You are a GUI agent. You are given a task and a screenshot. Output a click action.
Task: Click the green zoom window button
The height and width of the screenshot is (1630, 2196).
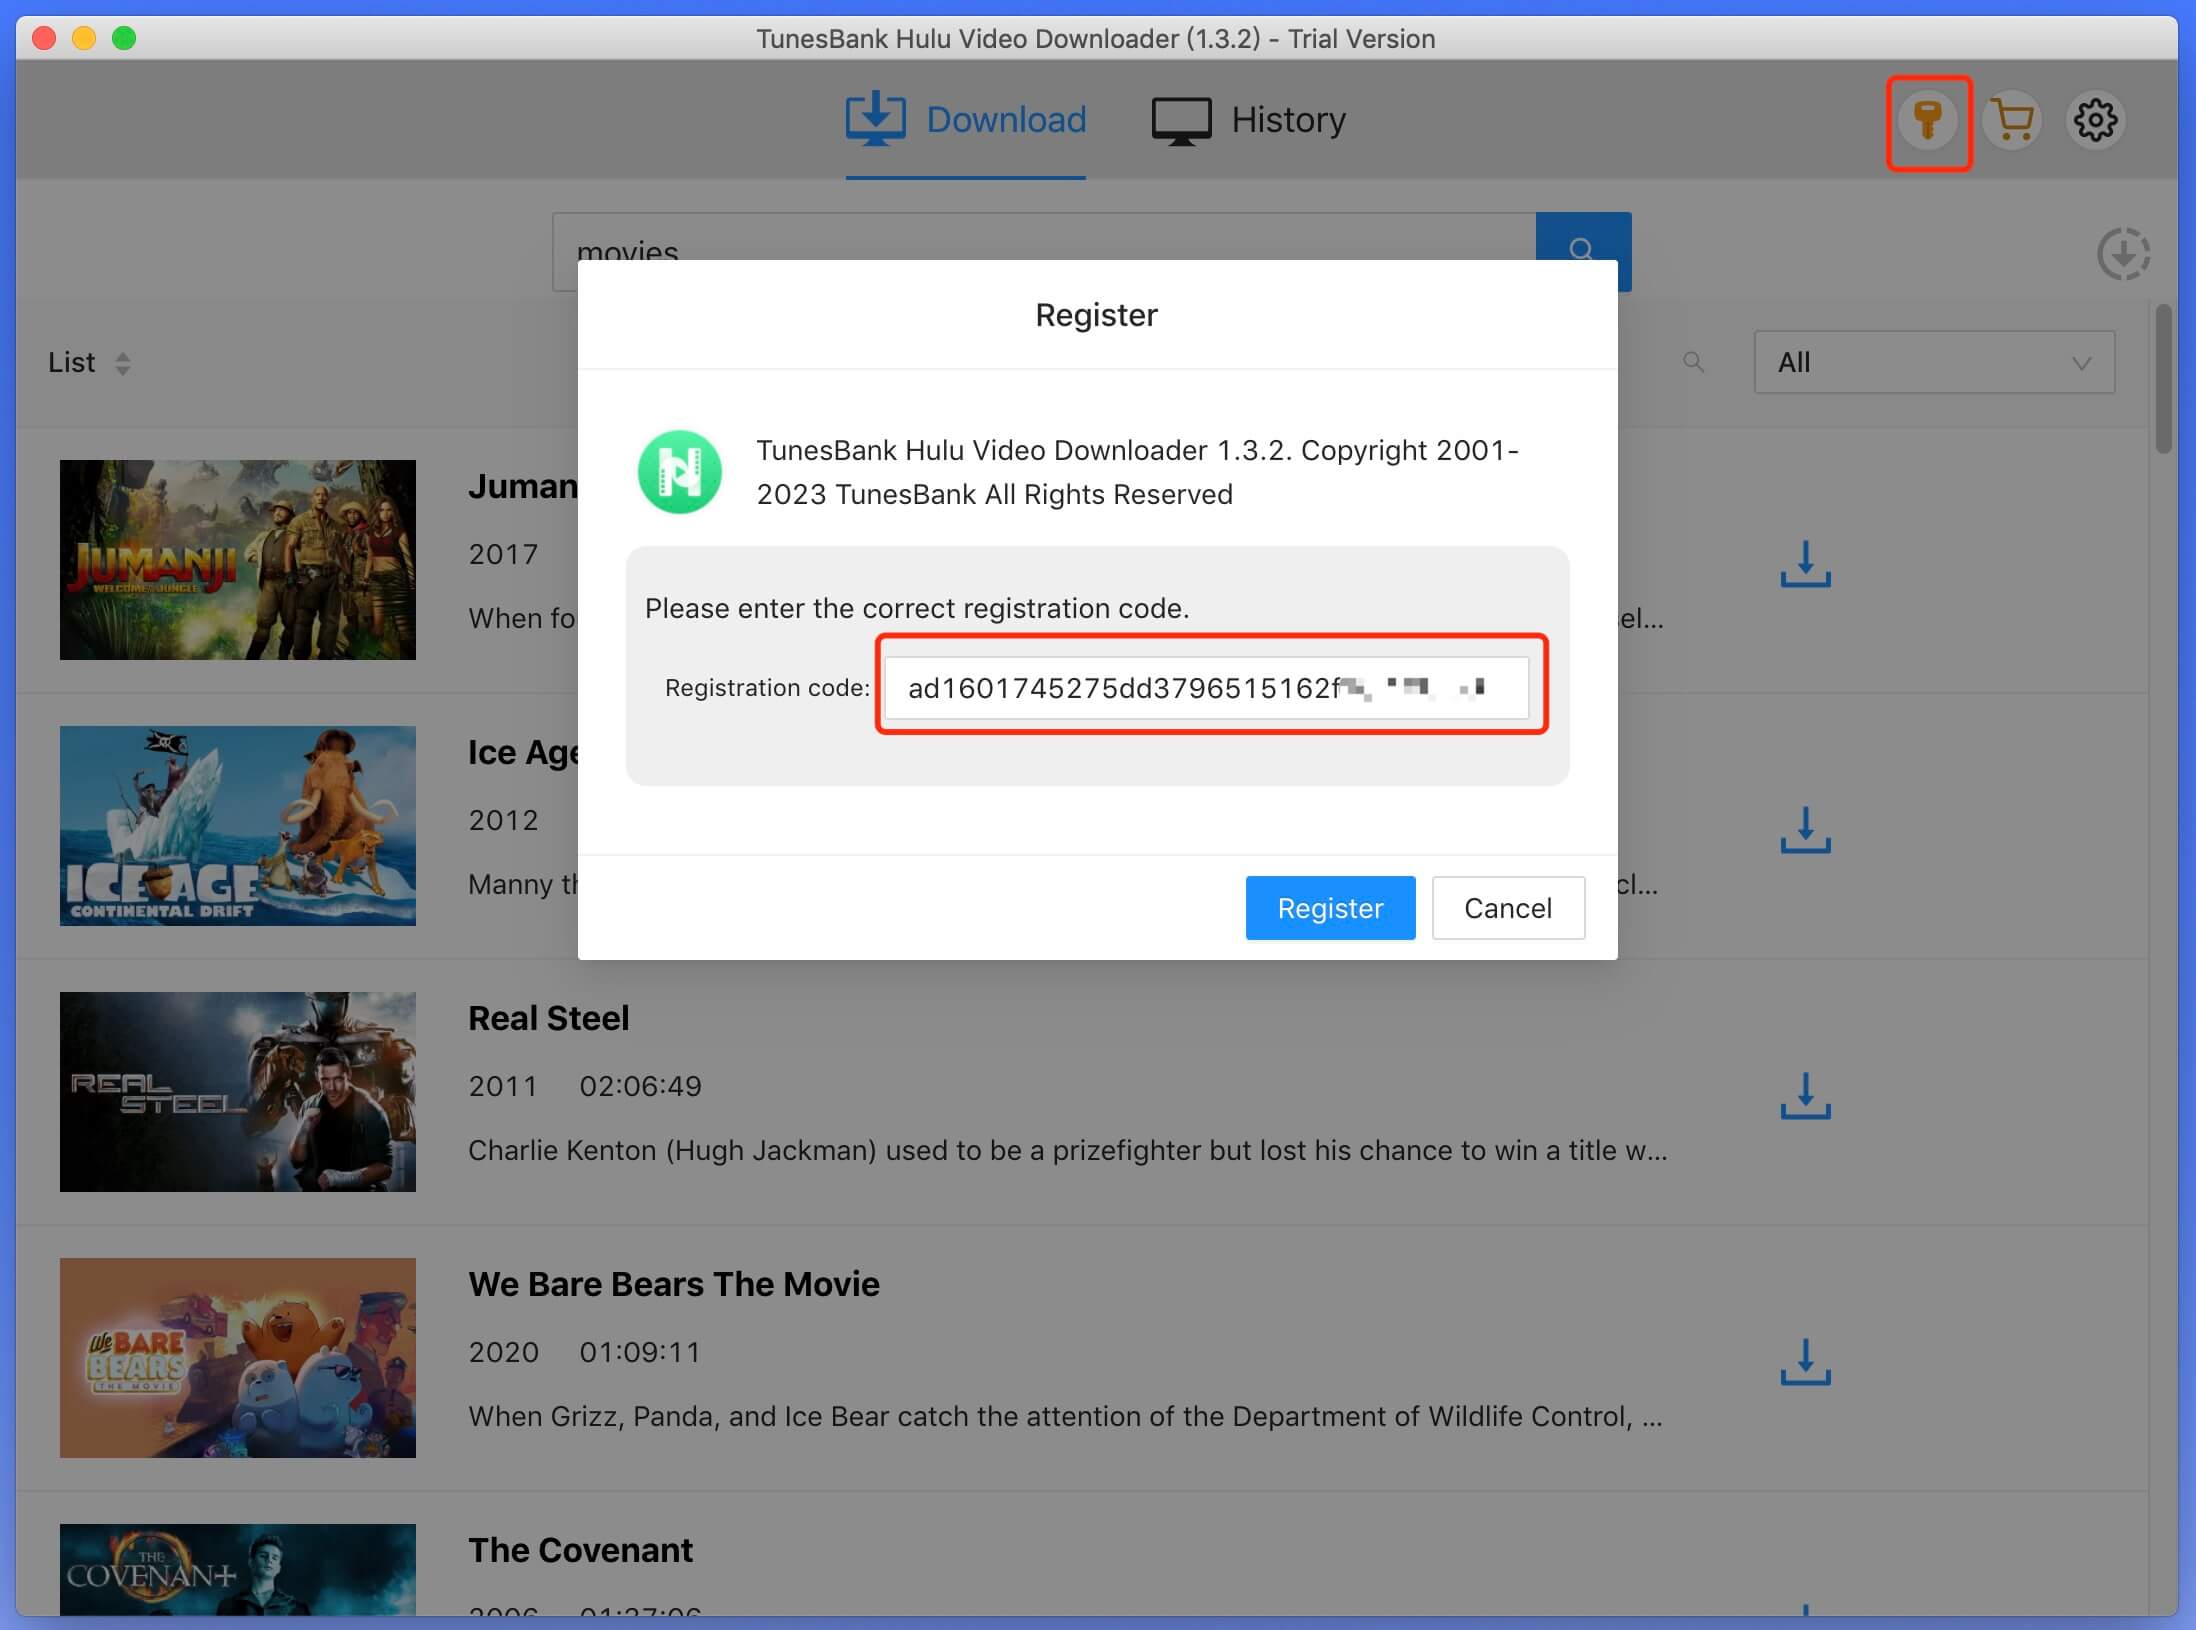pyautogui.click(x=124, y=38)
